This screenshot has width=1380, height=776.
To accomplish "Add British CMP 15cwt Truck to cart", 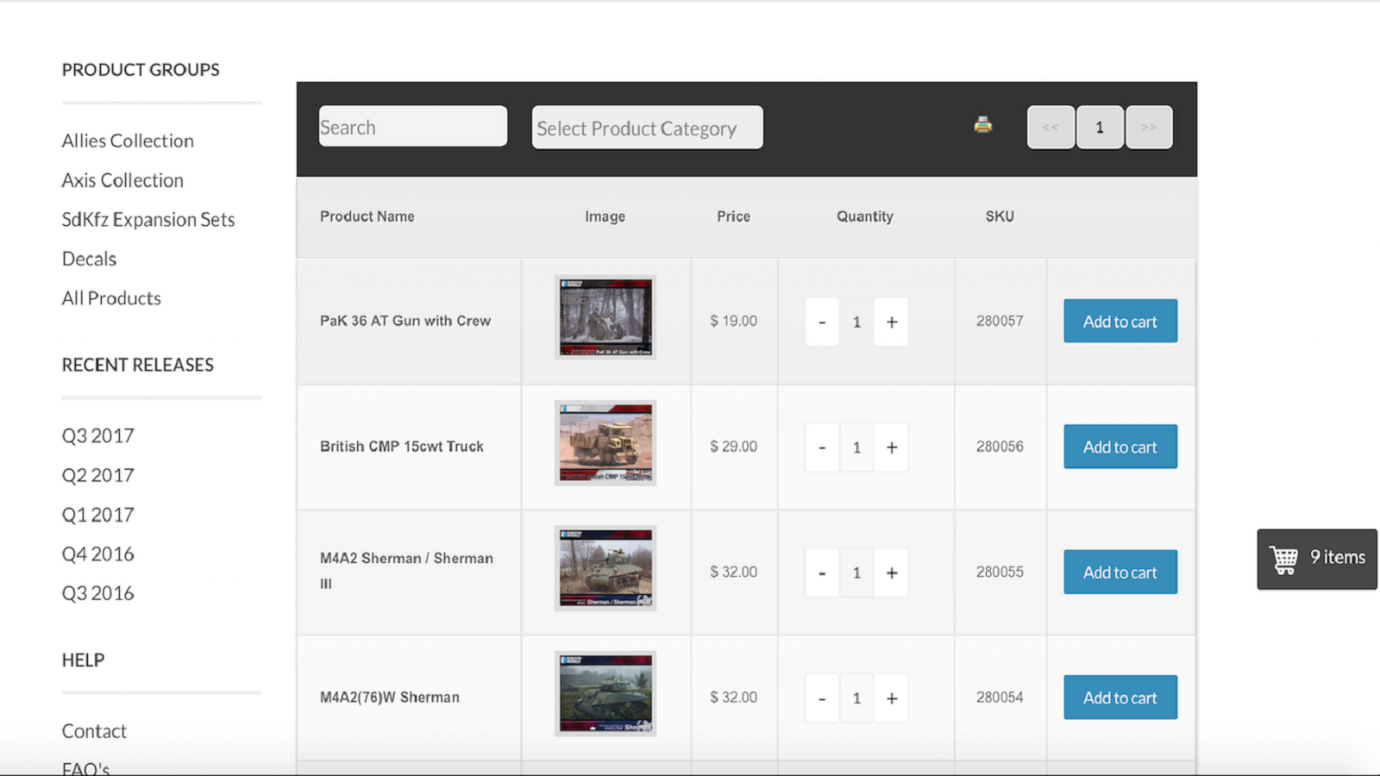I will (x=1120, y=447).
